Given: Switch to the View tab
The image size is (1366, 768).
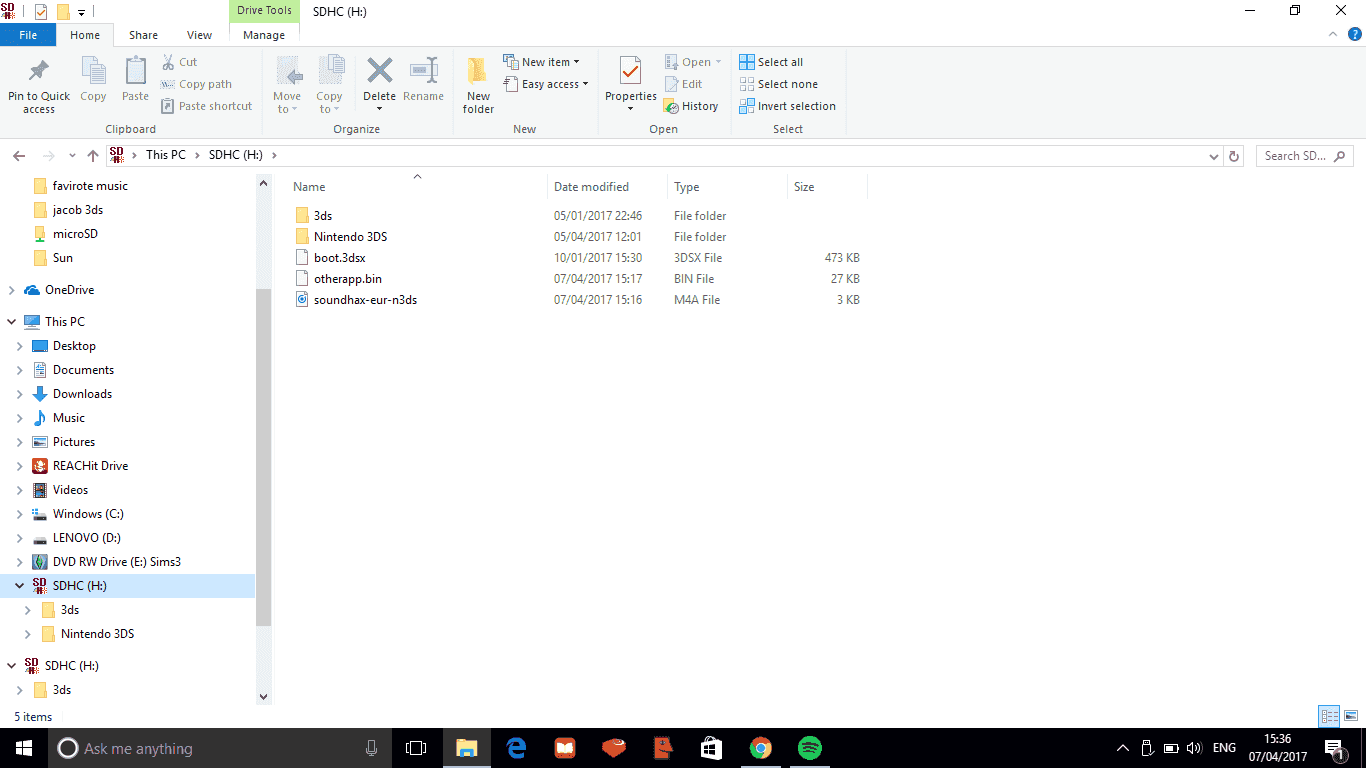Looking at the screenshot, I should click(200, 35).
